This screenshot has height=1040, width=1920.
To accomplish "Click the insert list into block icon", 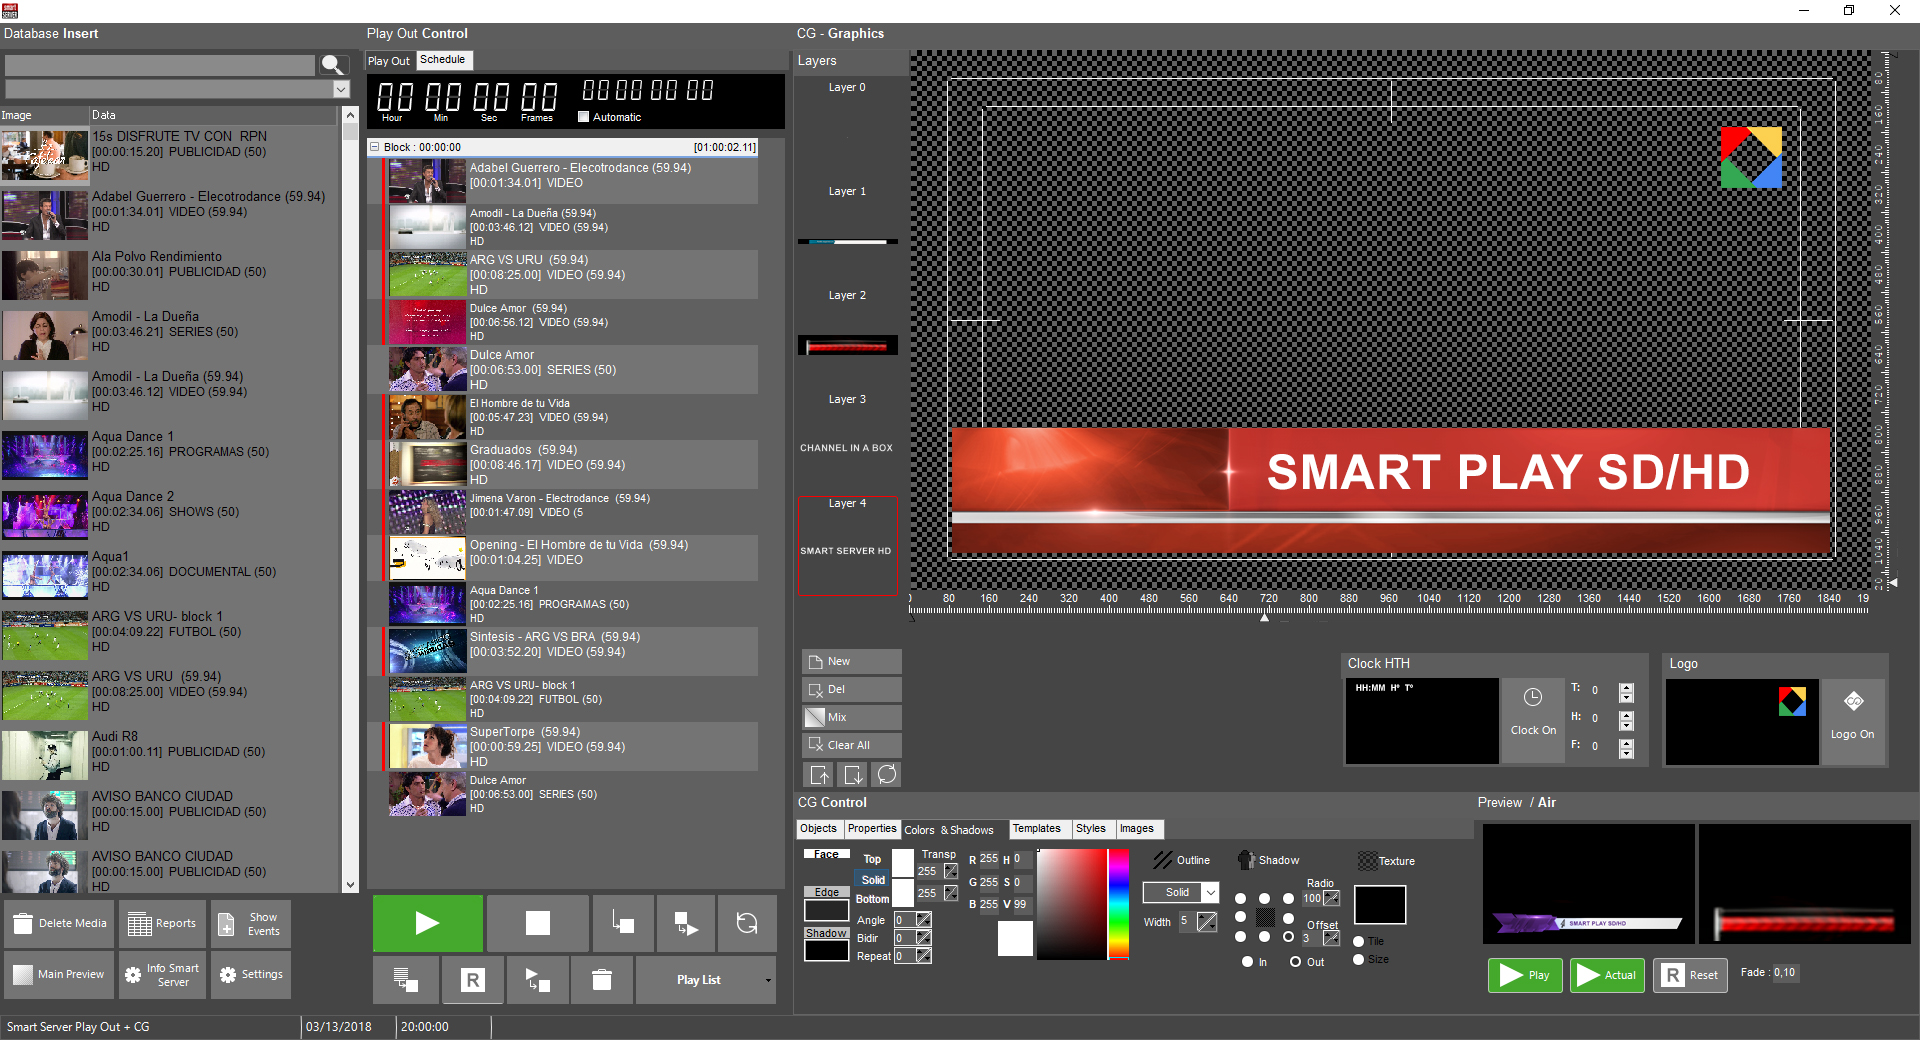I will pyautogui.click(x=406, y=980).
